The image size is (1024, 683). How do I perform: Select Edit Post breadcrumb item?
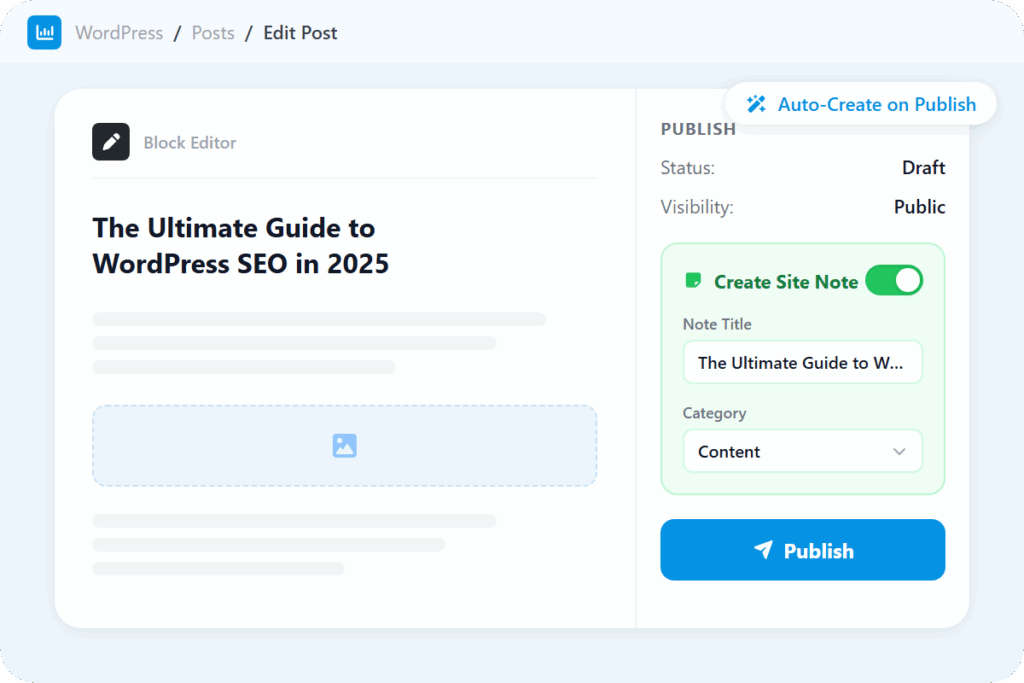(300, 33)
